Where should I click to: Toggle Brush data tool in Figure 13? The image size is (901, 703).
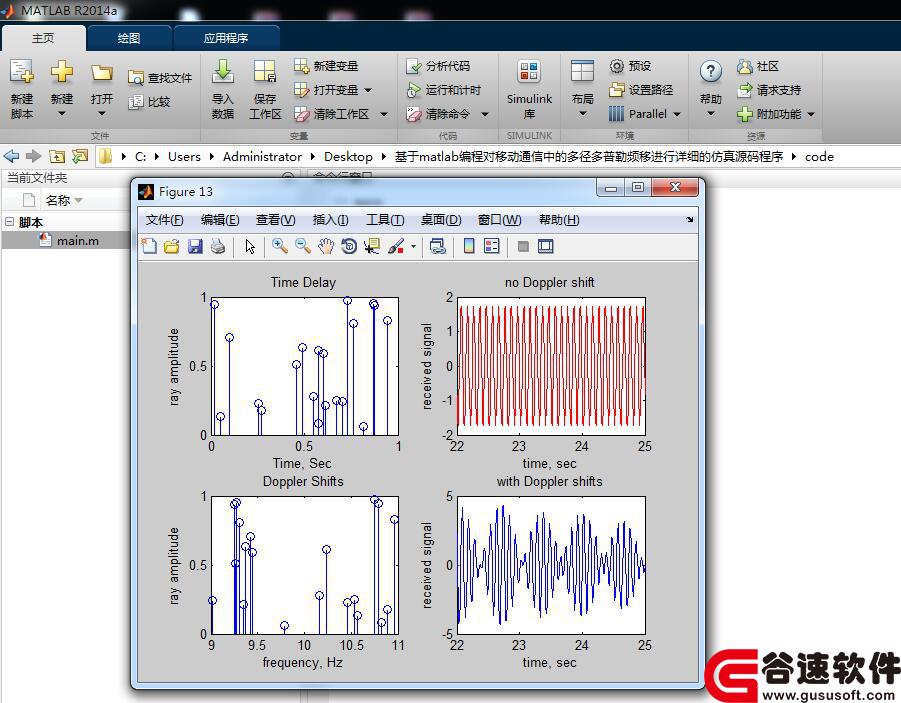pyautogui.click(x=396, y=247)
